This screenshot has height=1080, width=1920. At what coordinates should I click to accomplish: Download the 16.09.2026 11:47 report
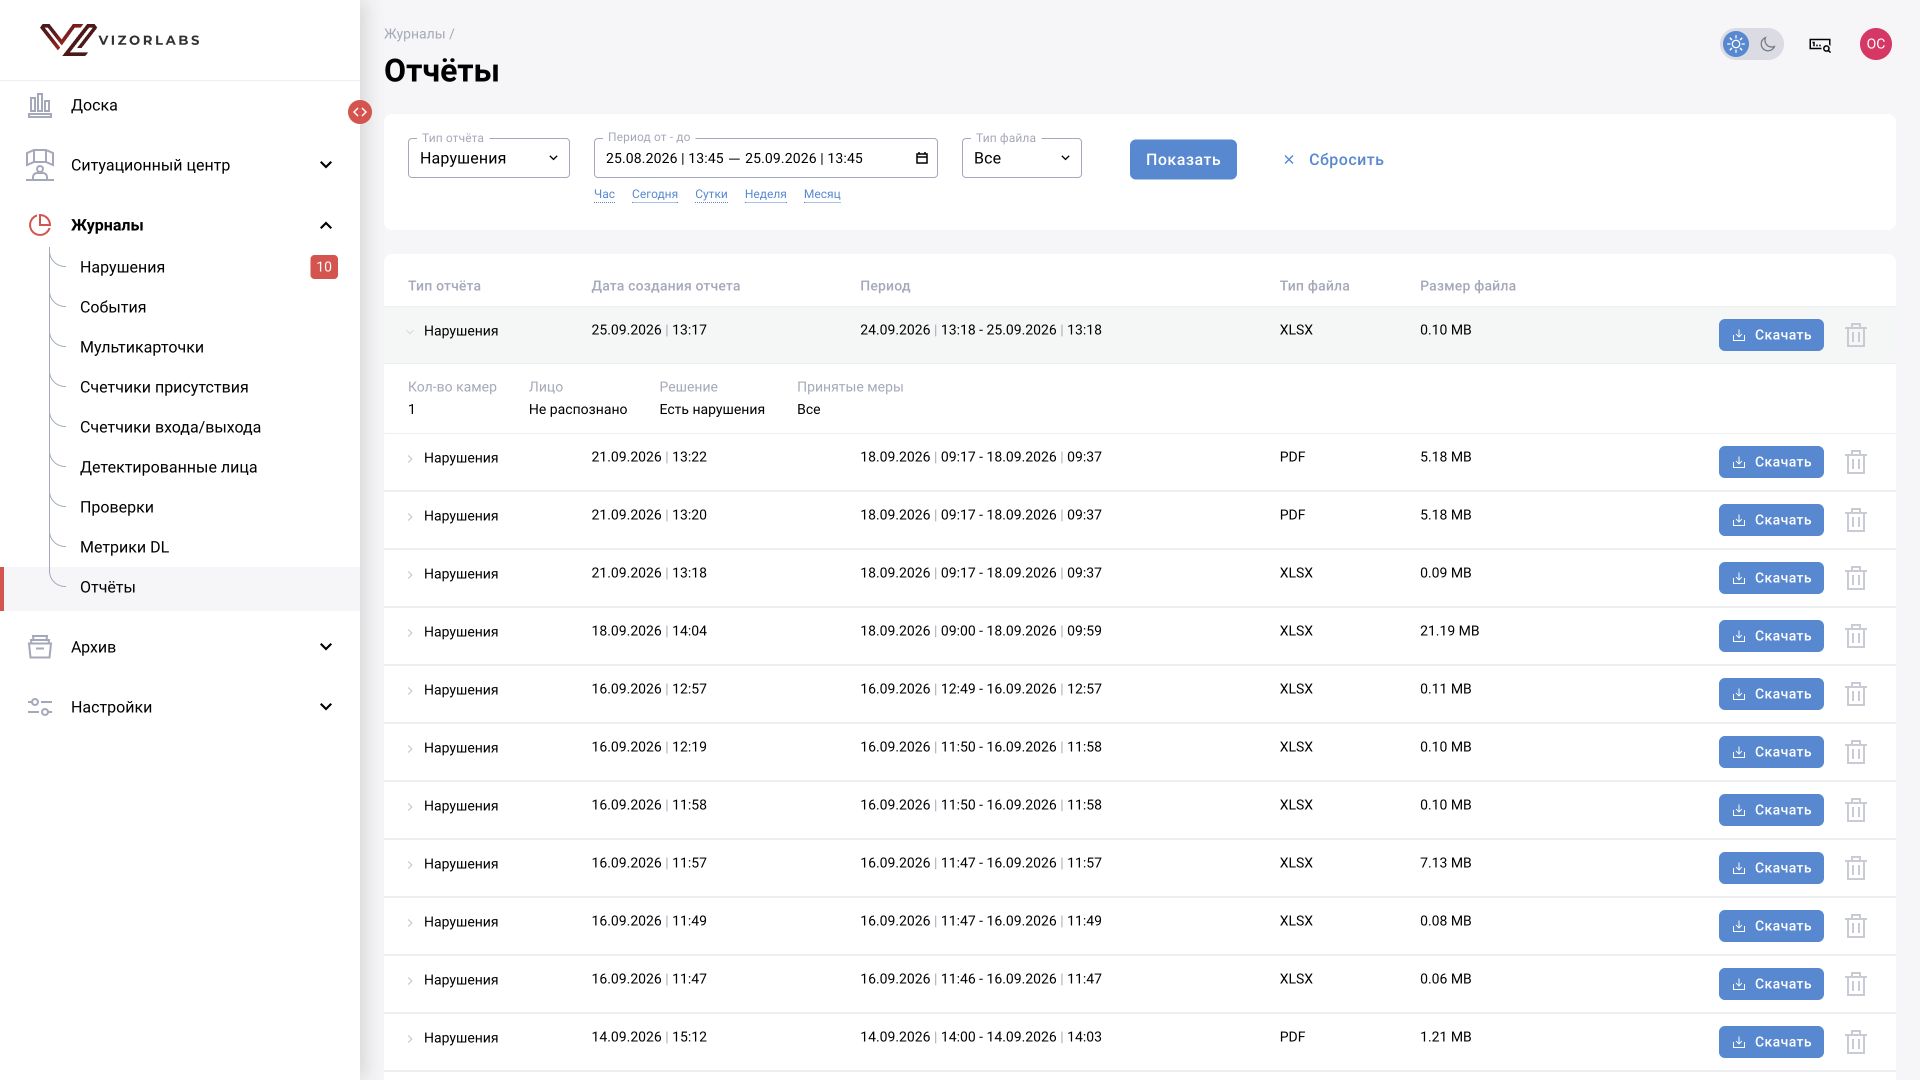1771,984
